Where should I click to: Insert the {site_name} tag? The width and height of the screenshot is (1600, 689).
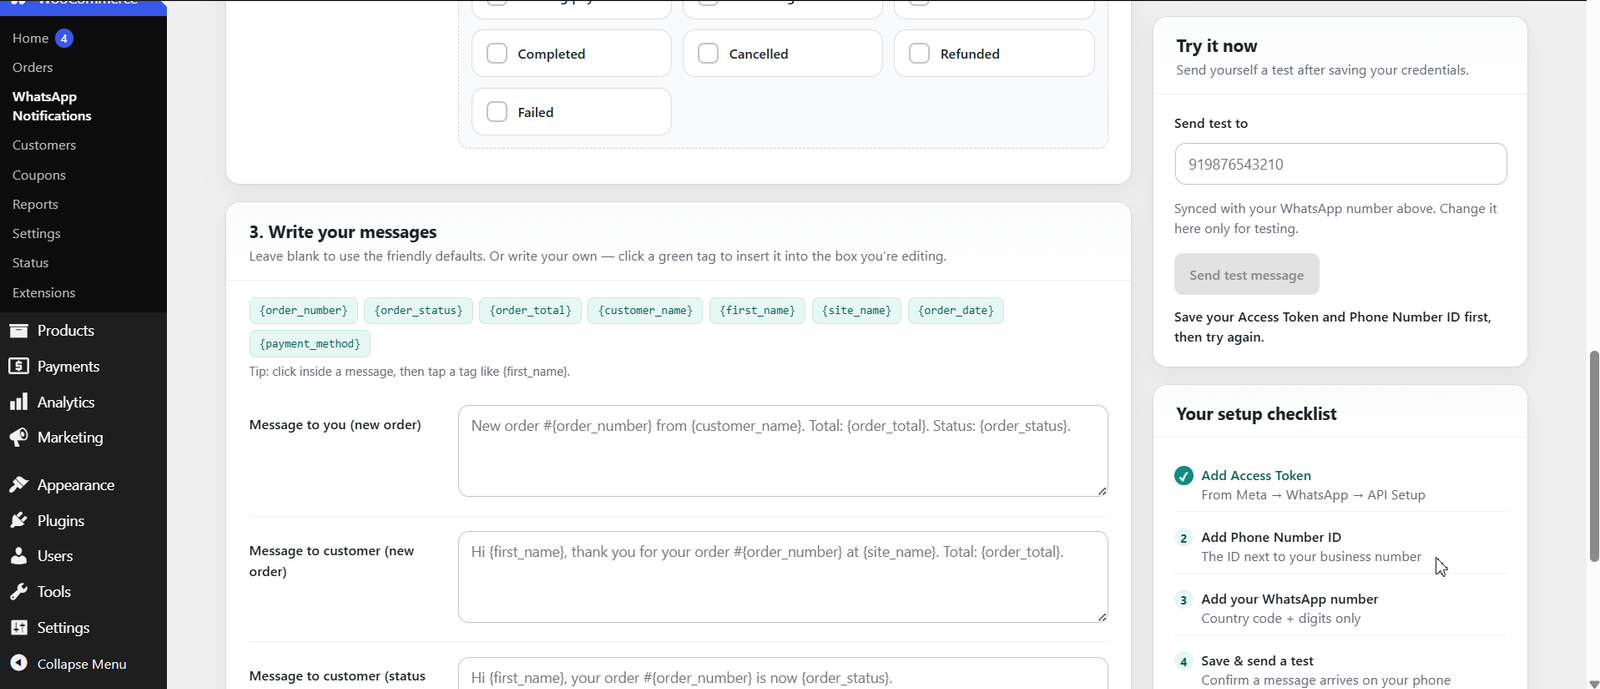tap(856, 310)
